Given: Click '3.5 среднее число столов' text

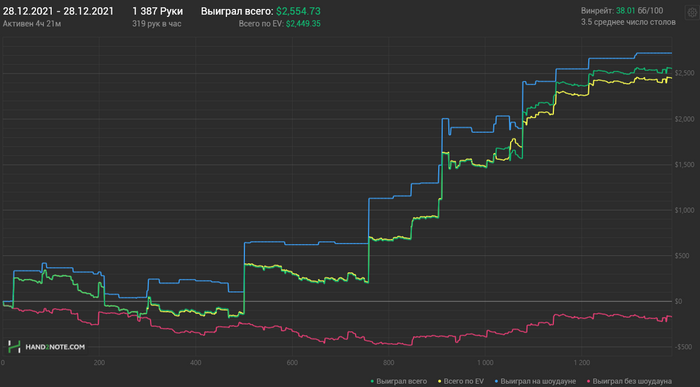Looking at the screenshot, I should (628, 22).
